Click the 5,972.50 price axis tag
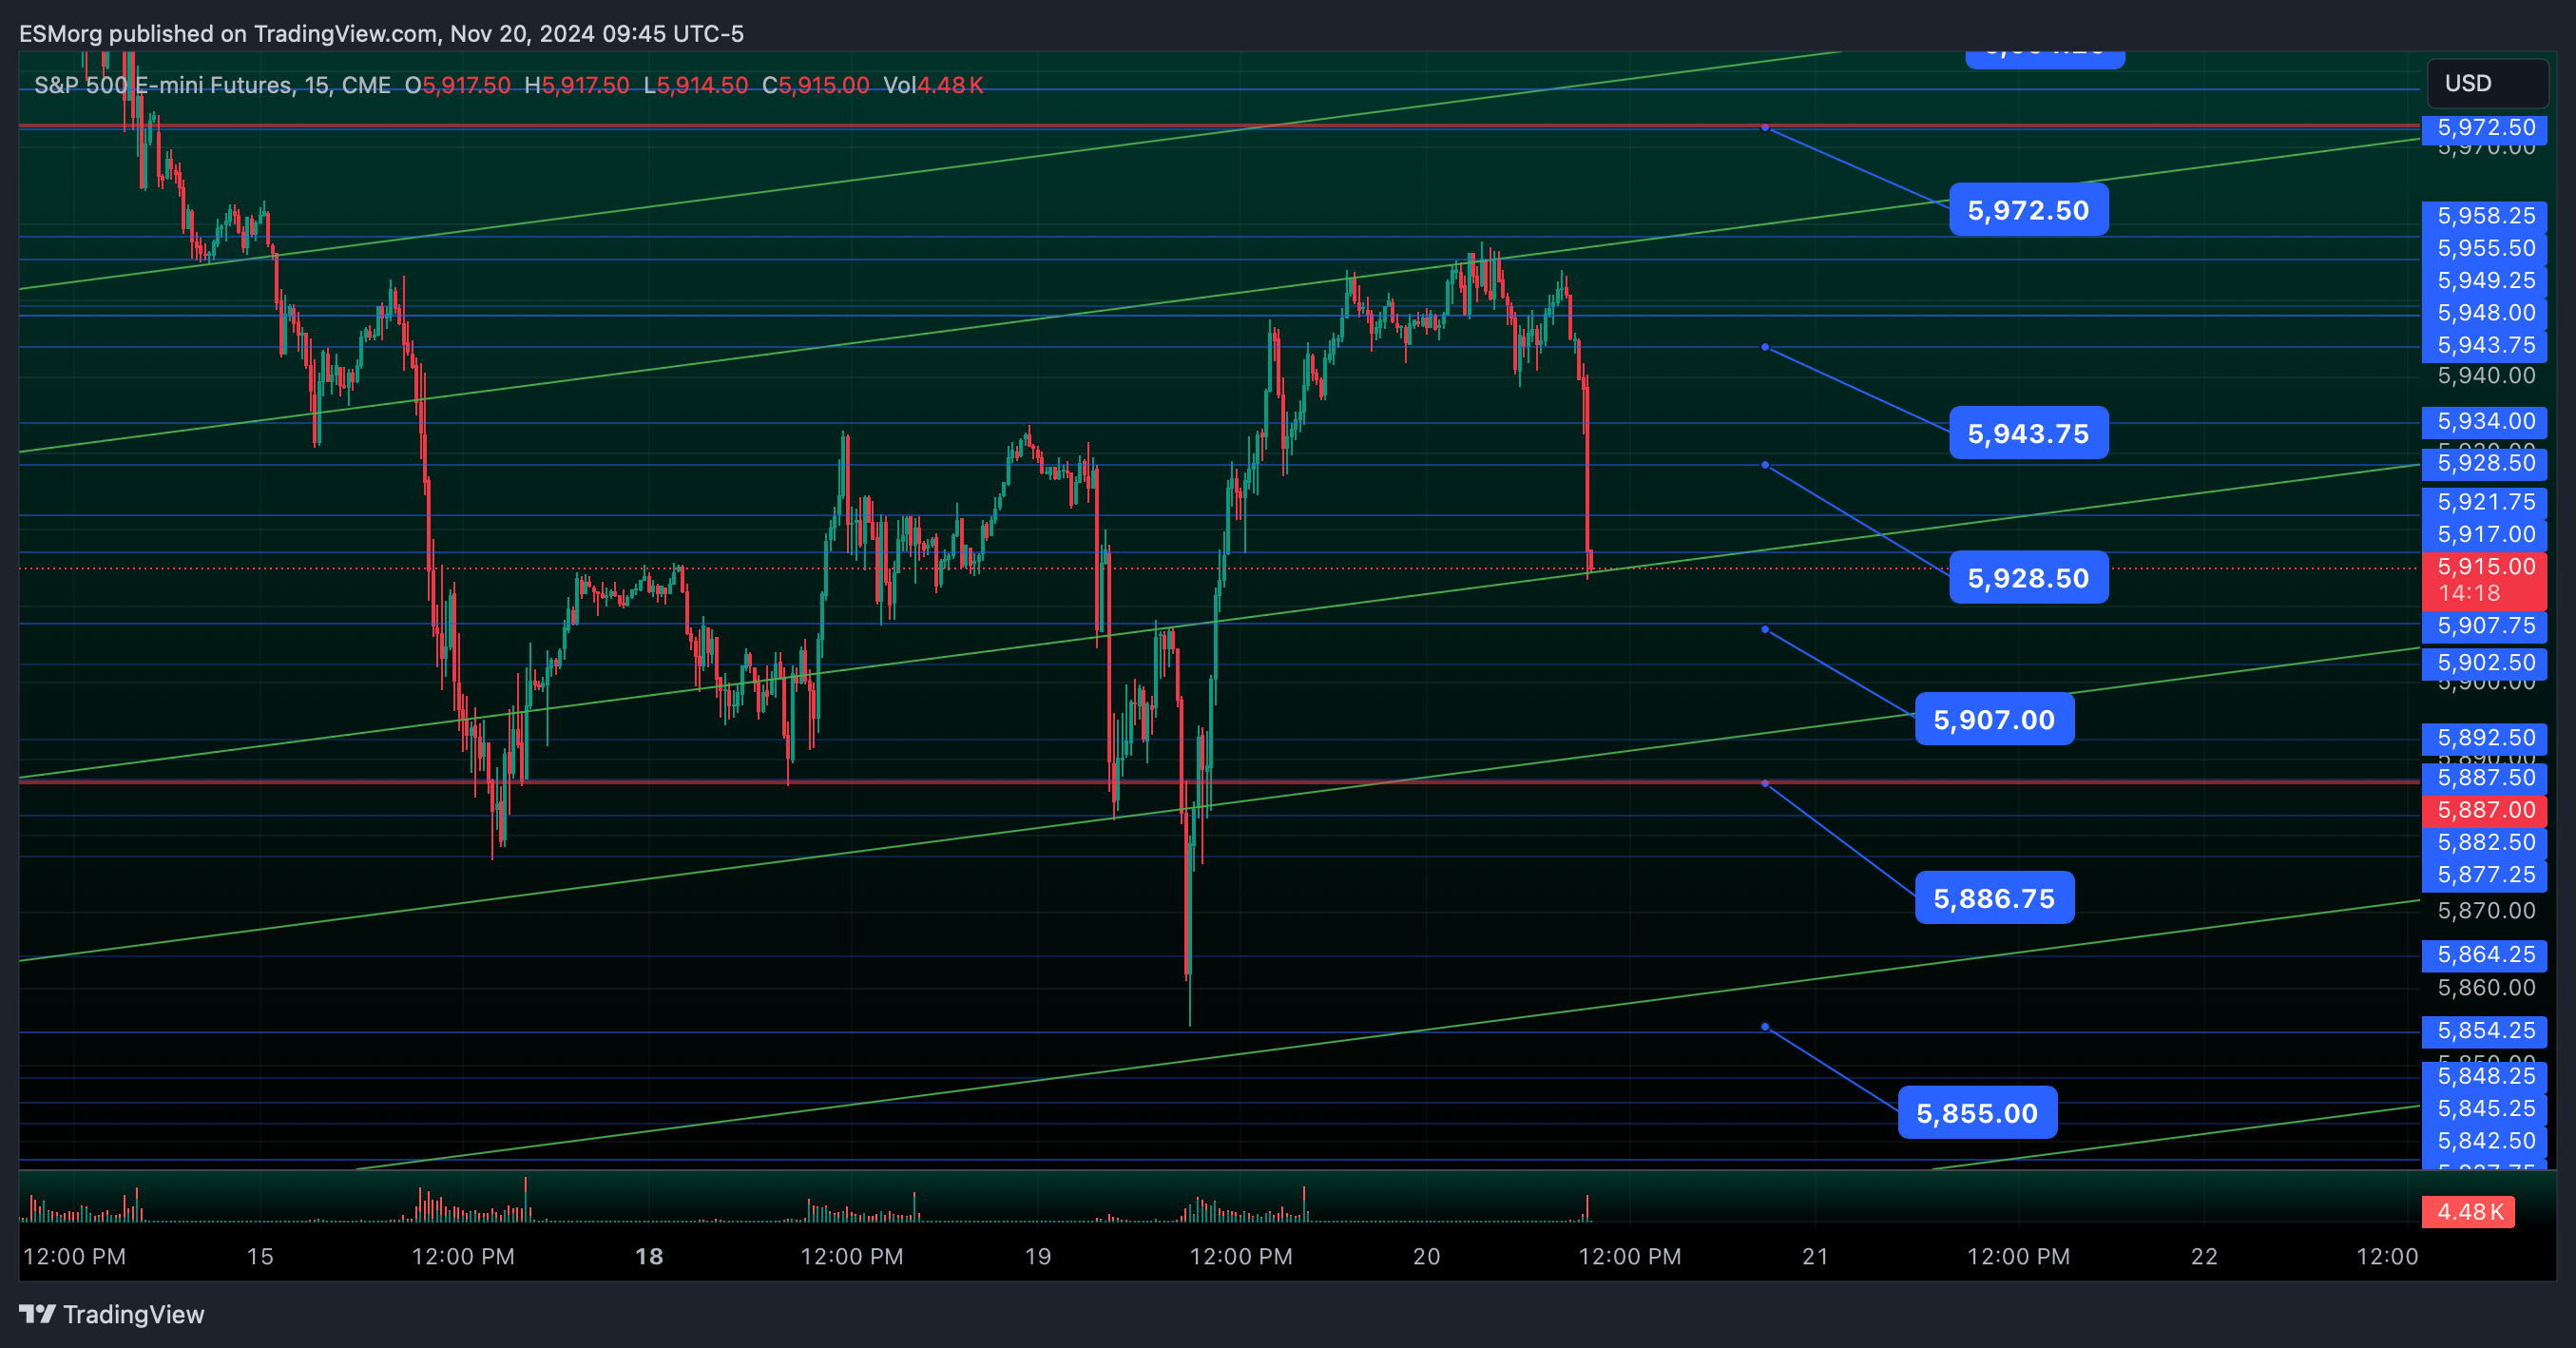 point(2484,128)
